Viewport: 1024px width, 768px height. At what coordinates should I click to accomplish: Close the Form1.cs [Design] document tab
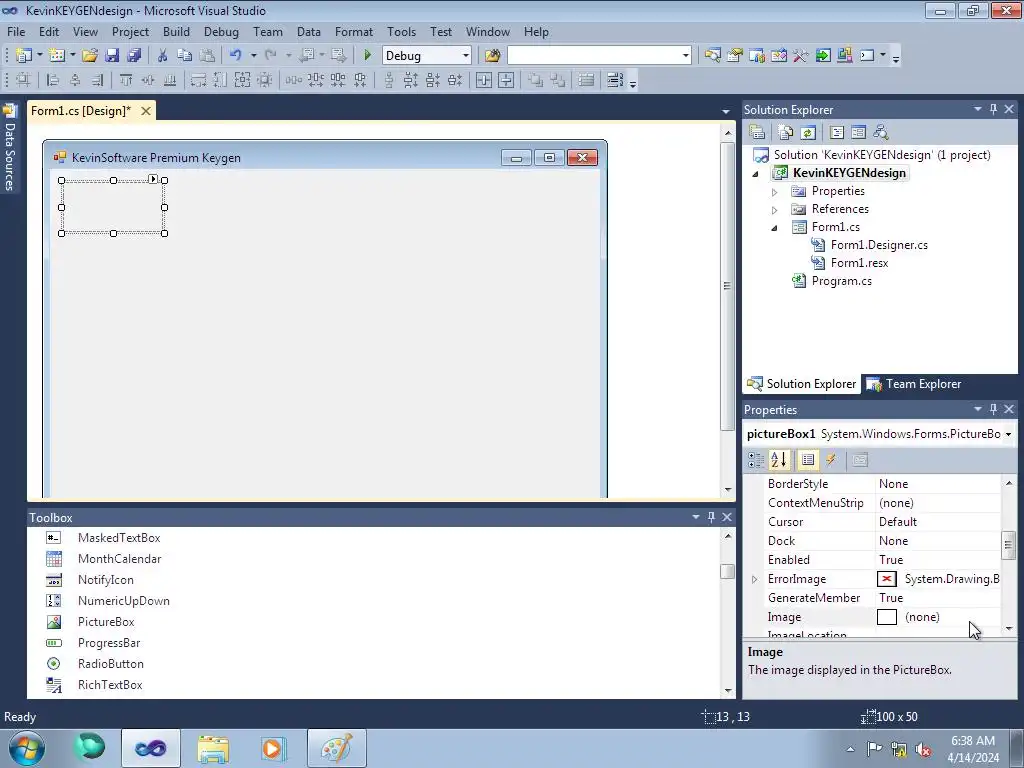[146, 111]
